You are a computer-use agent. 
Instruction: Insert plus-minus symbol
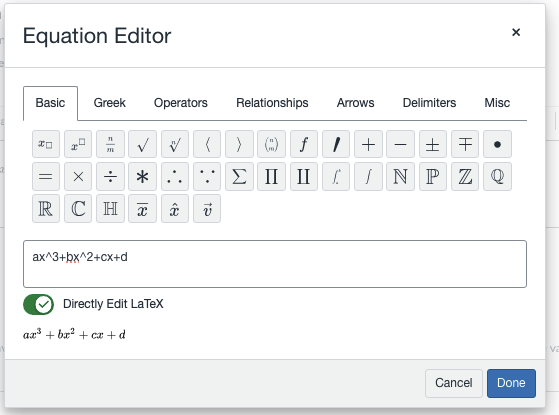pyautogui.click(x=433, y=144)
